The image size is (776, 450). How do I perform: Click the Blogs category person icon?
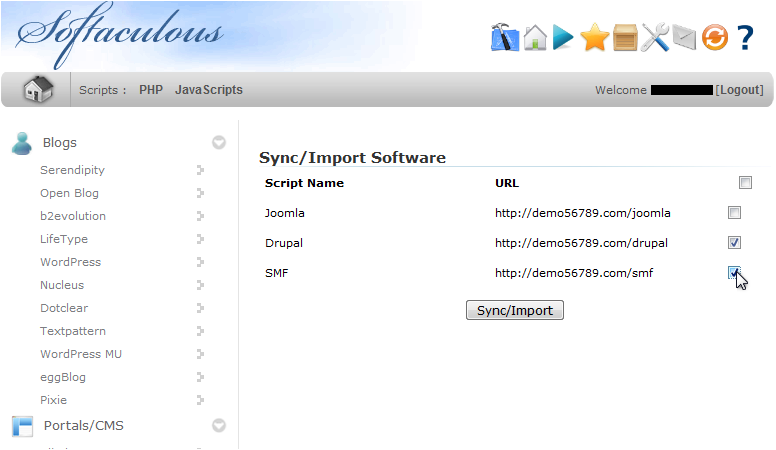22,144
